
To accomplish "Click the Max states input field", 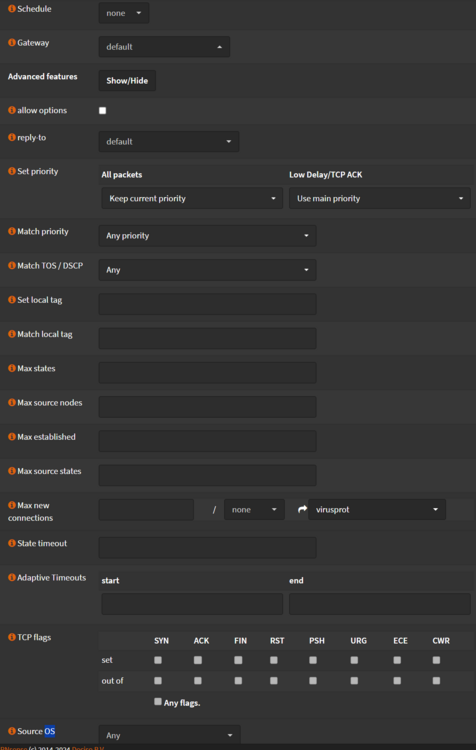I will [x=208, y=373].
